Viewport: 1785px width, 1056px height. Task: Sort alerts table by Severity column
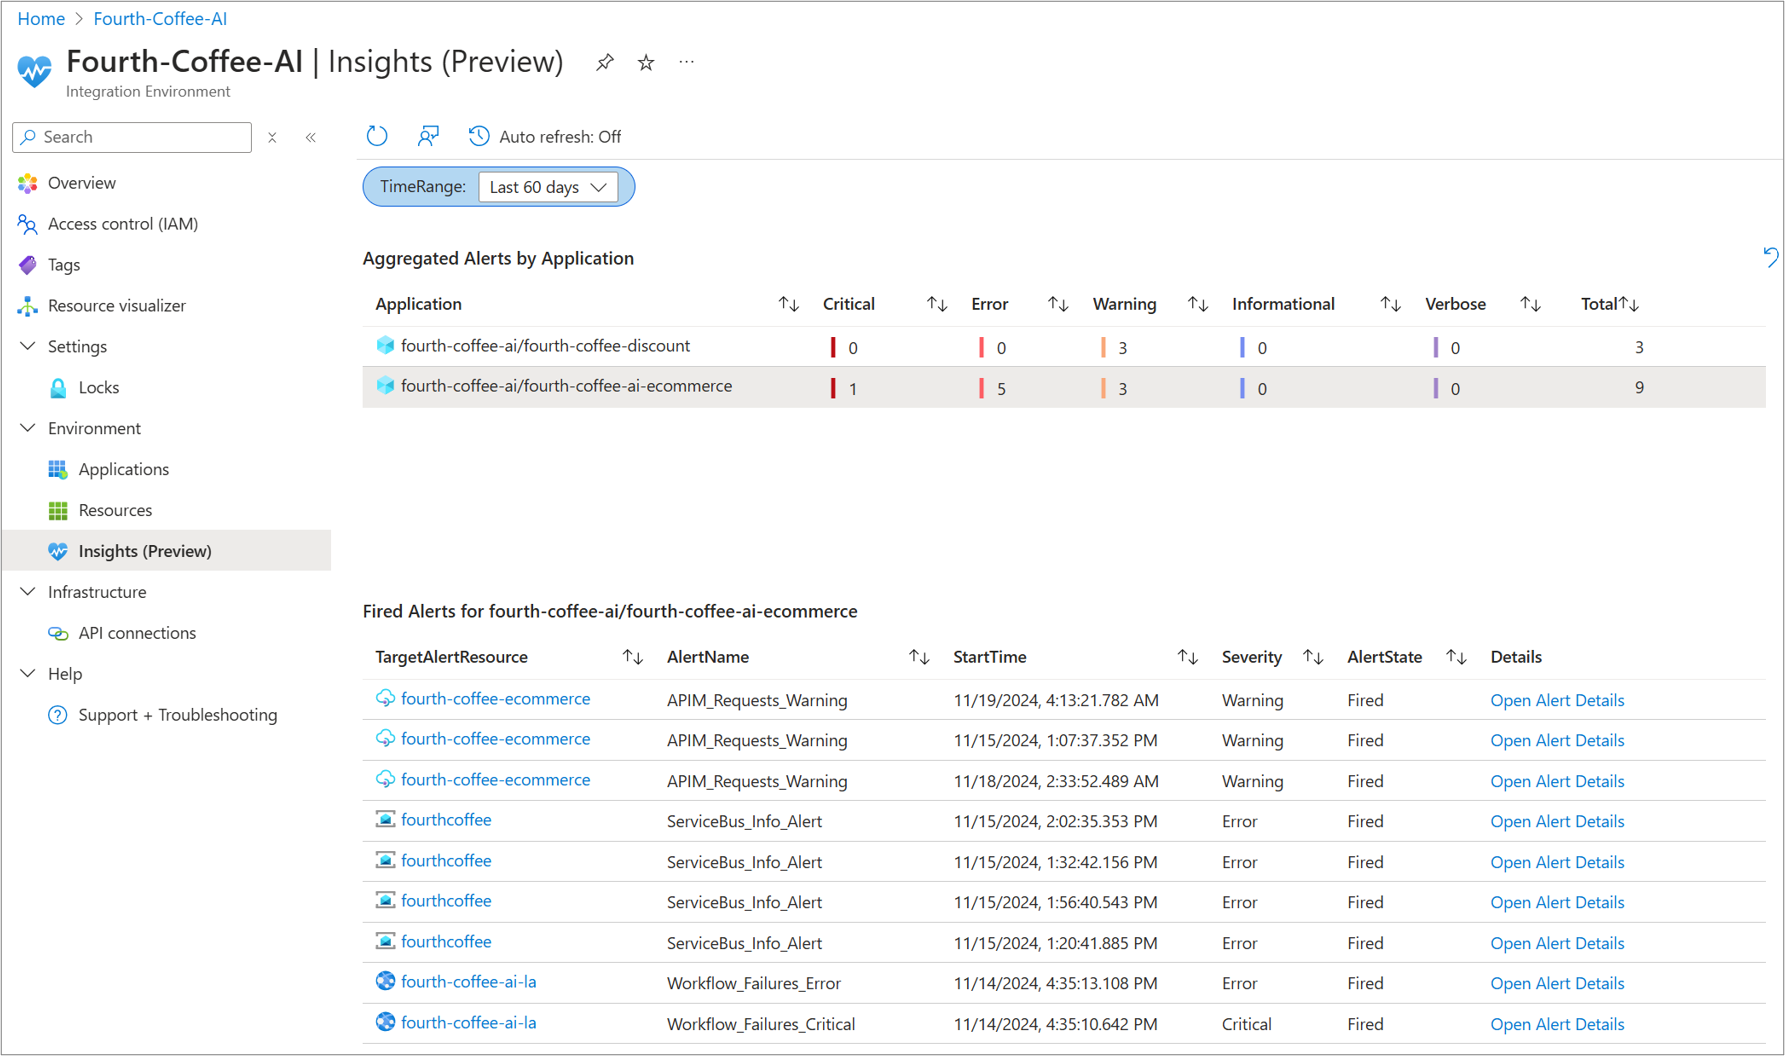pyautogui.click(x=1313, y=657)
